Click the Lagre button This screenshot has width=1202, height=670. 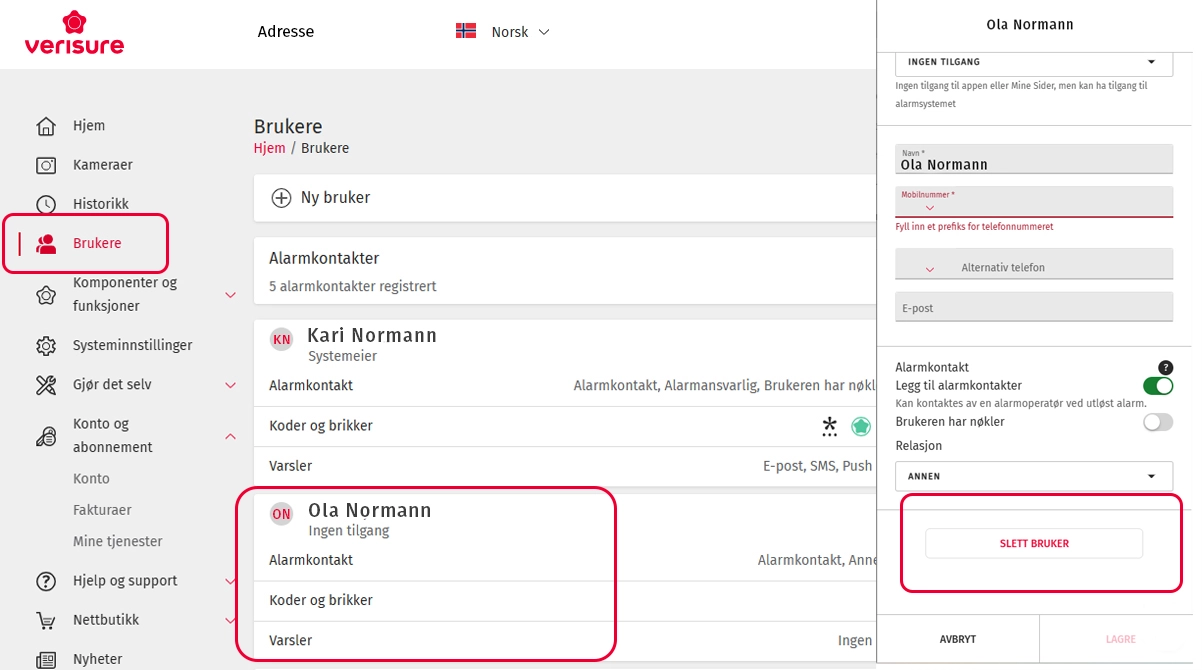(1120, 639)
